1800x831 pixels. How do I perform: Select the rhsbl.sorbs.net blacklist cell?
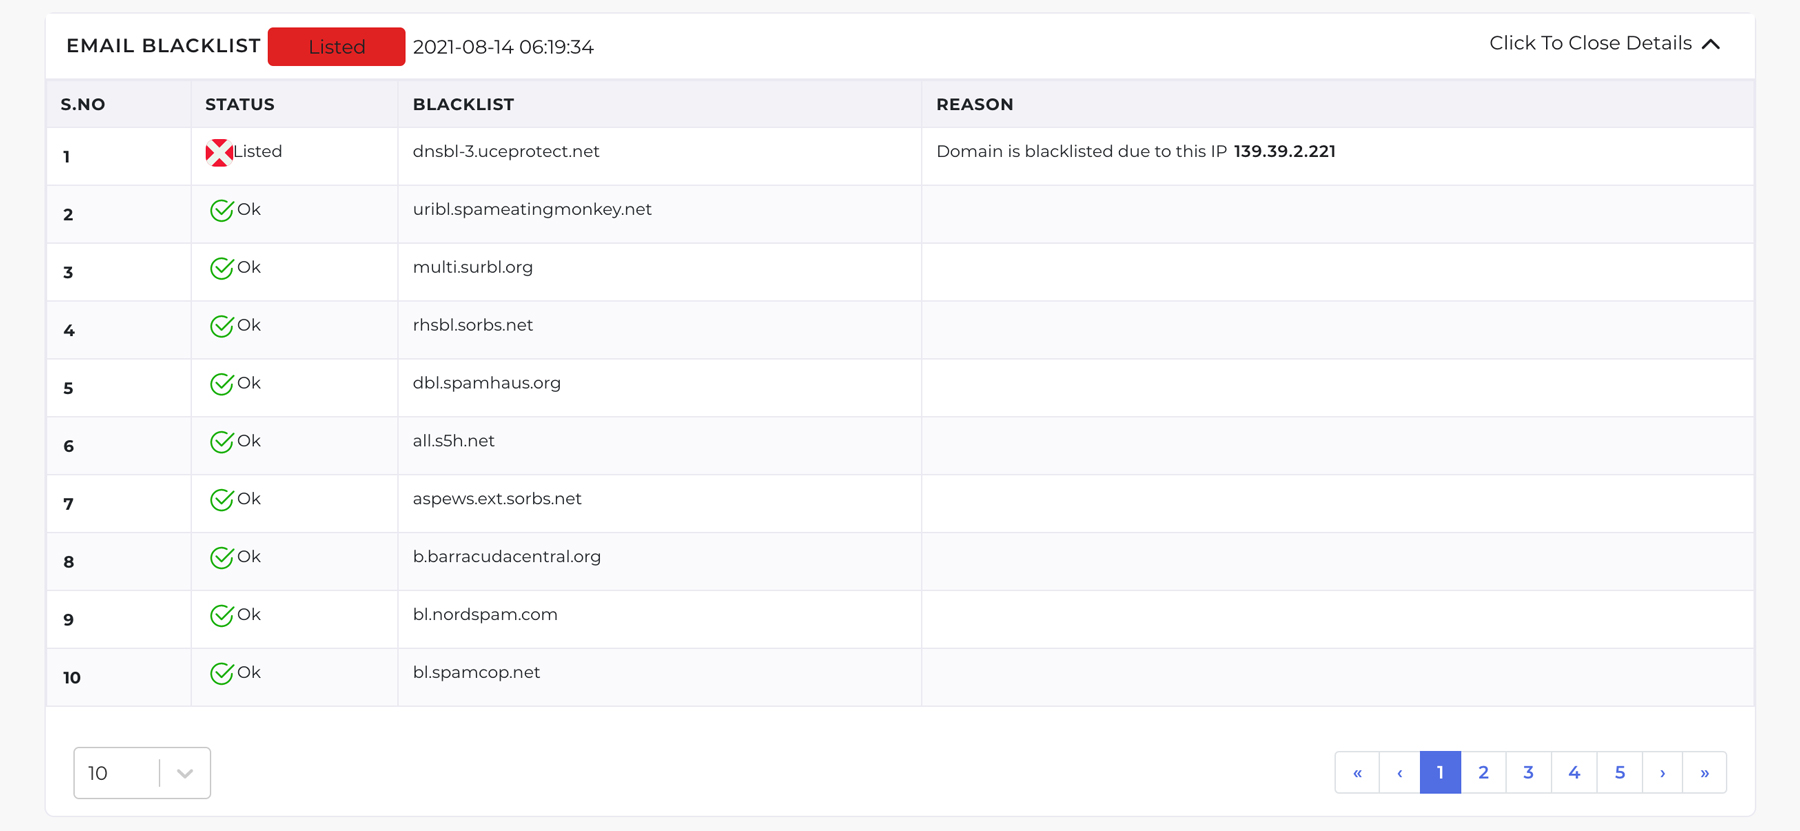660,330
